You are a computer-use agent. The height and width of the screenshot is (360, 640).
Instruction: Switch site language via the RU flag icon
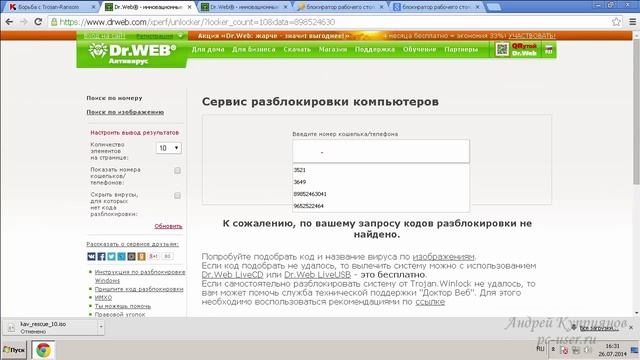pos(549,50)
